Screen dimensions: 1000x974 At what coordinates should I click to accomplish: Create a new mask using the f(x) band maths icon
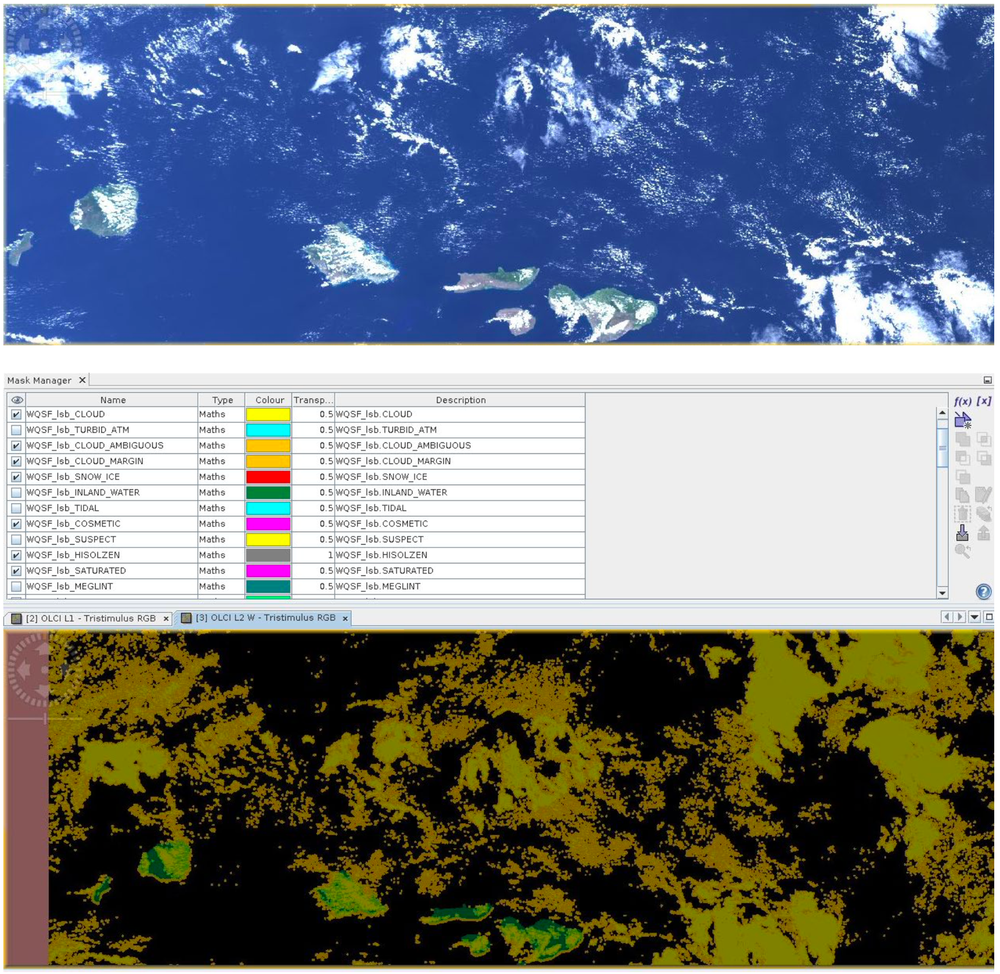tap(962, 400)
